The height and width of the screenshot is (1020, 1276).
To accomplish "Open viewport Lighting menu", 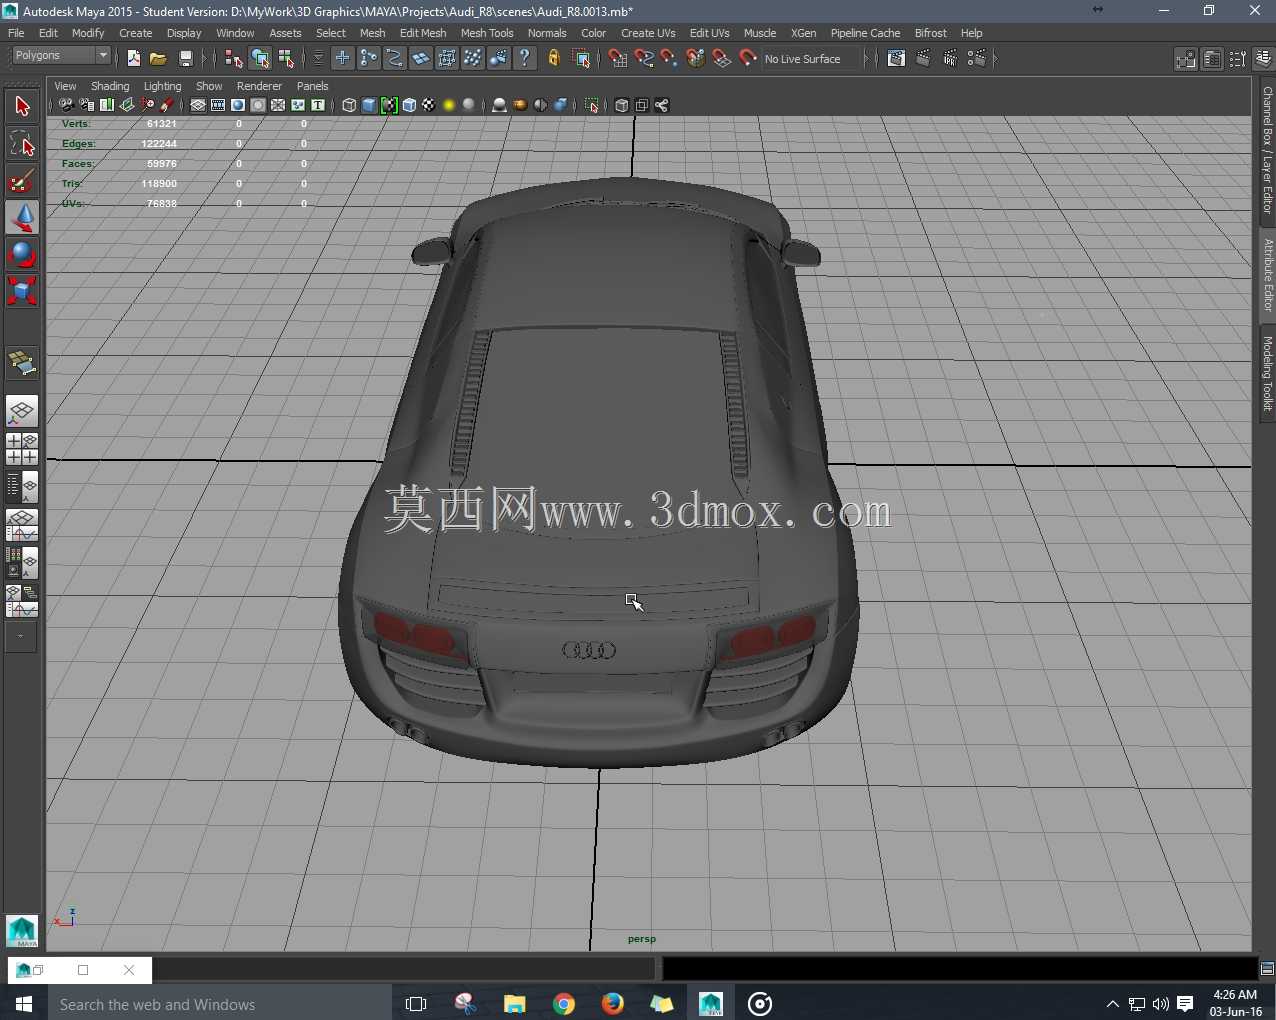I will [x=162, y=86].
